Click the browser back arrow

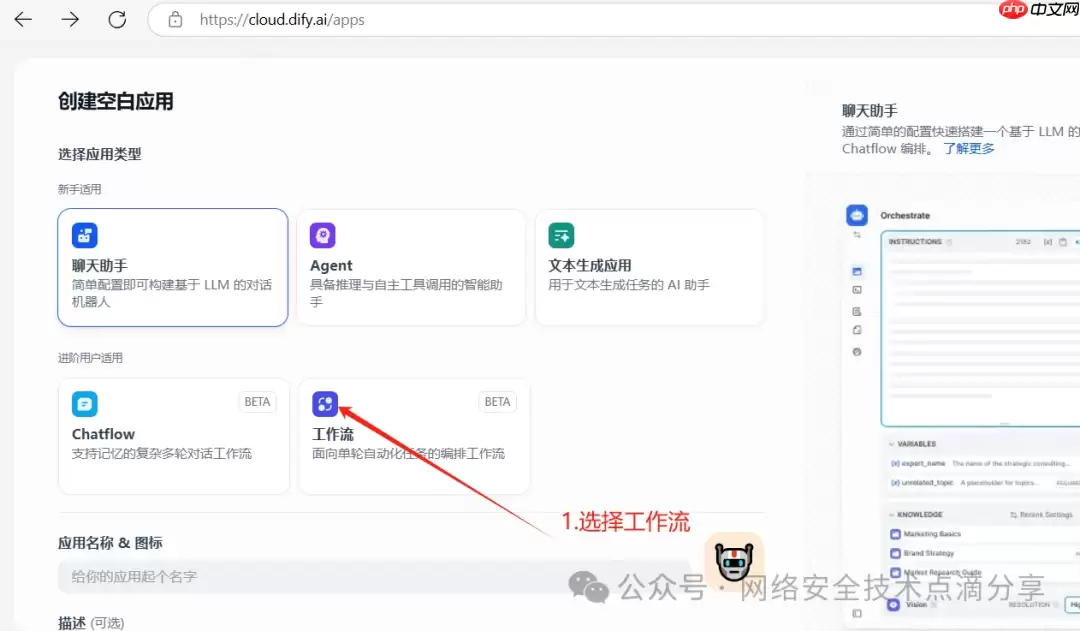(22, 19)
